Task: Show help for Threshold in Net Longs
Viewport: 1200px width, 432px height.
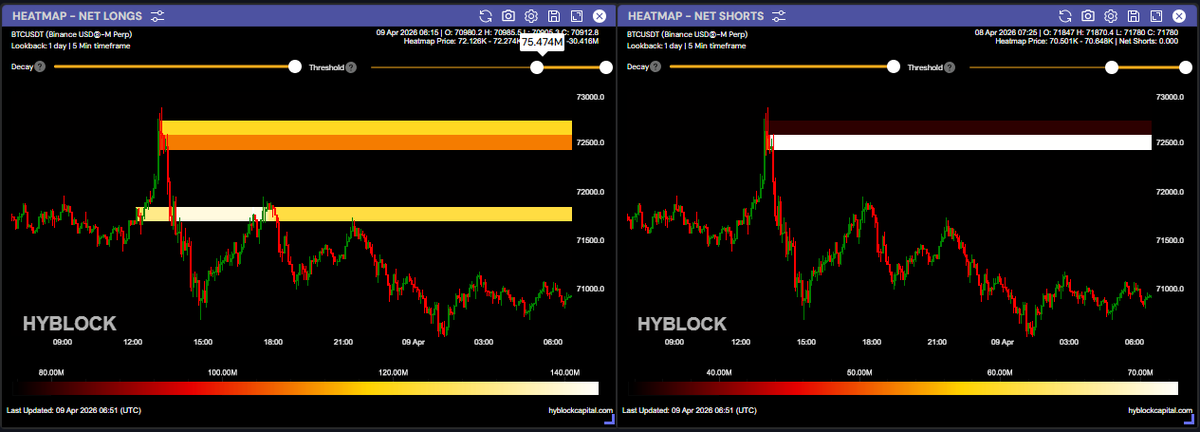Action: [351, 67]
